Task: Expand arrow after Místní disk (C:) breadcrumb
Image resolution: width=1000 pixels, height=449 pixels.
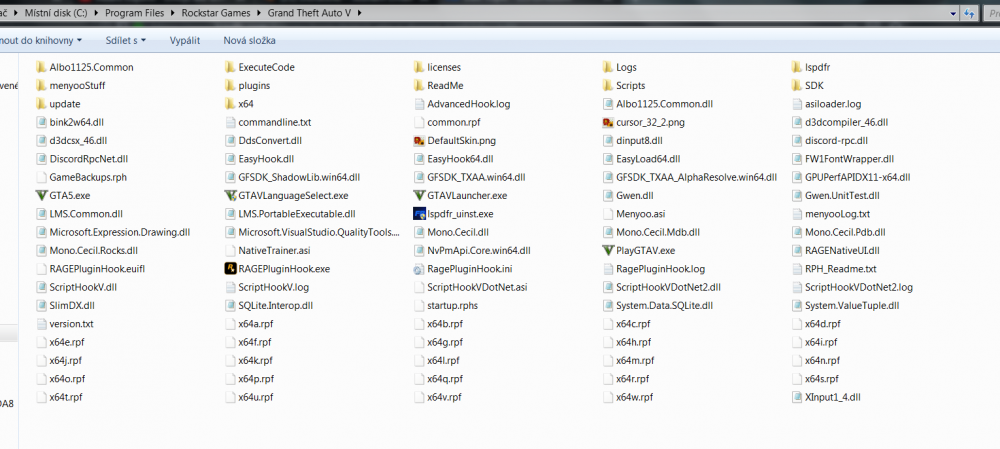Action: click(97, 13)
